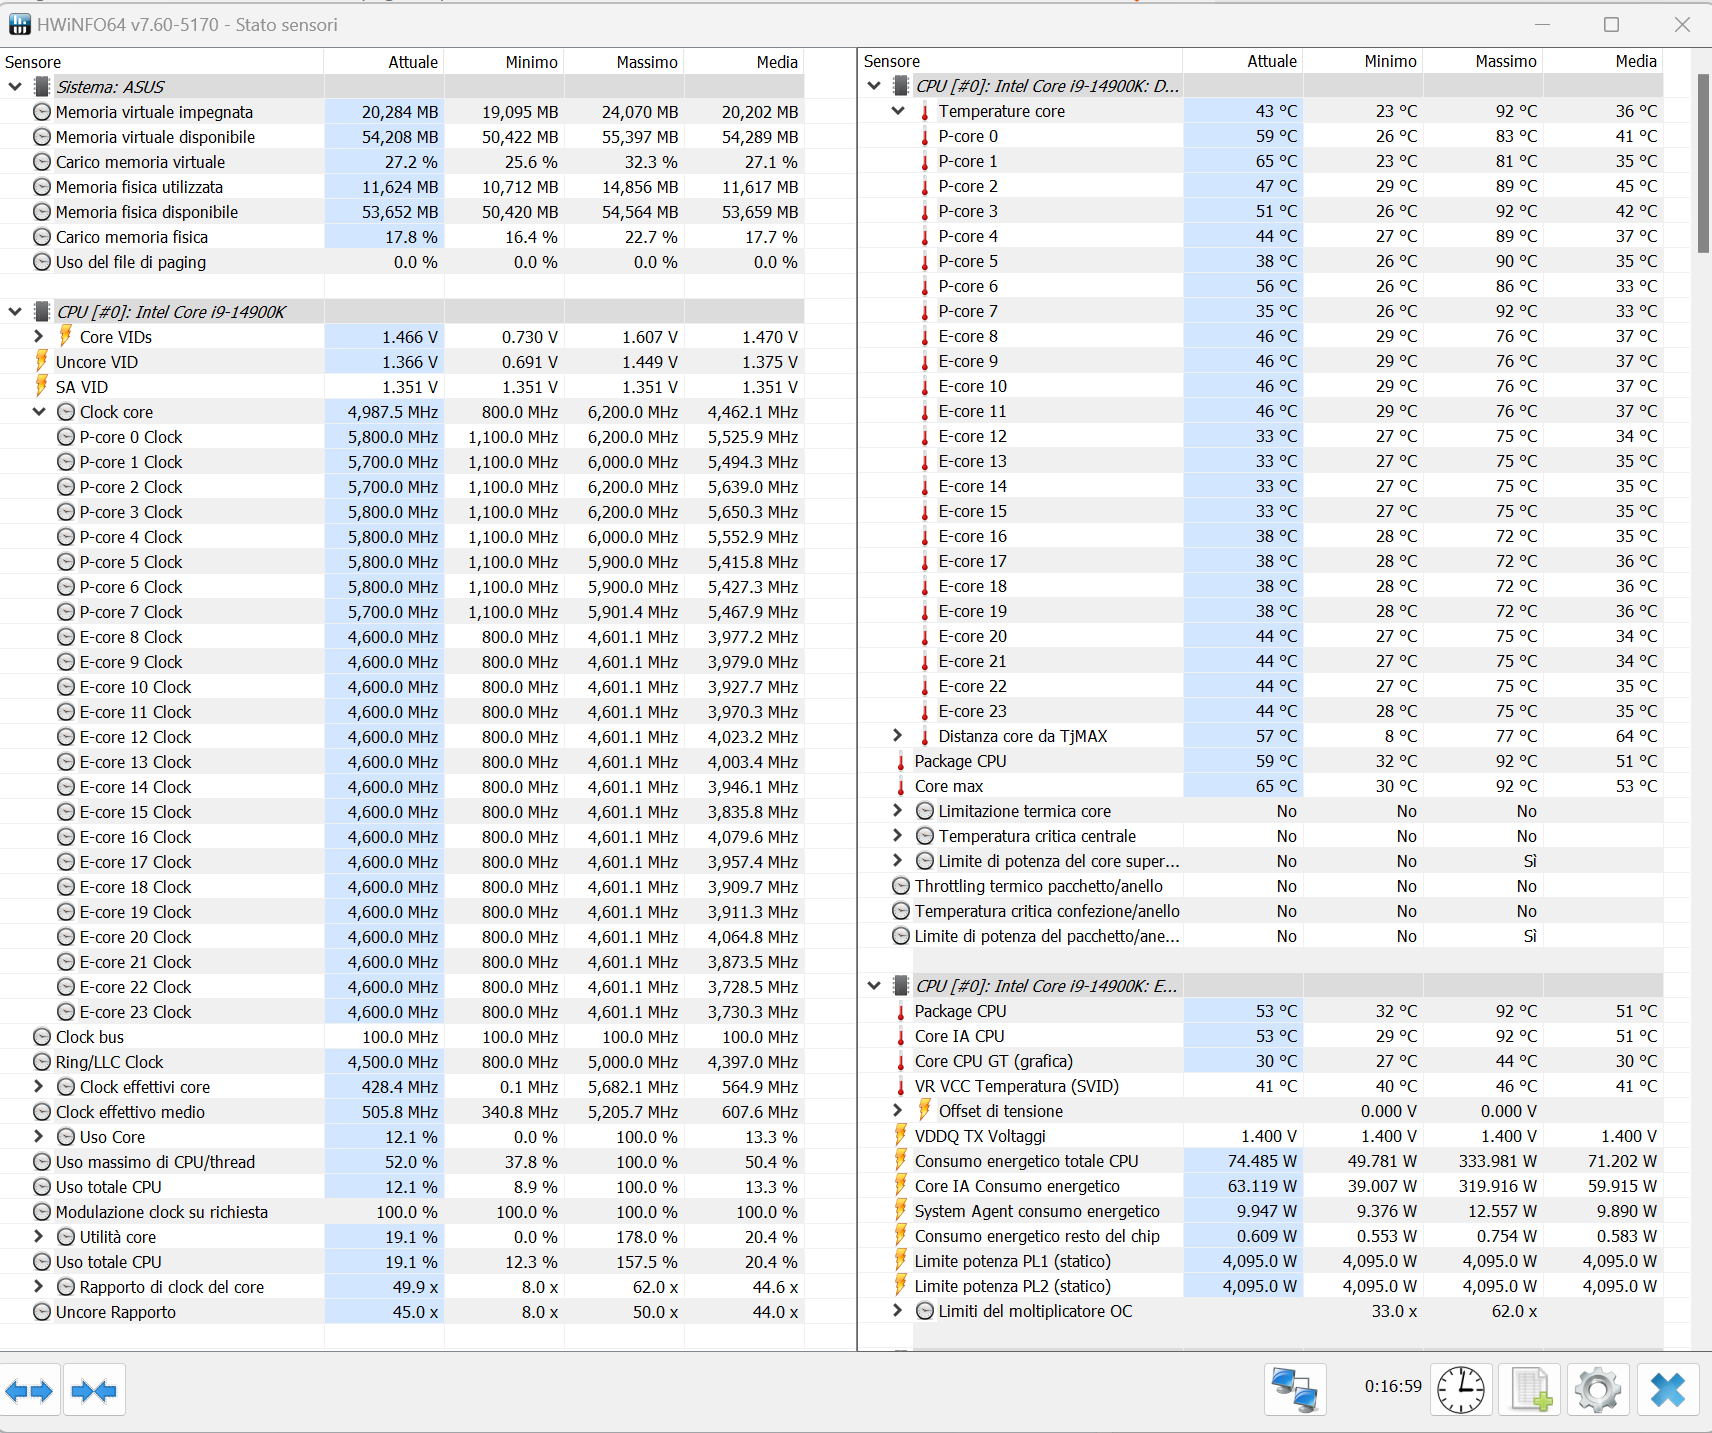Expand the Uso Core row
Image resolution: width=1712 pixels, height=1433 pixels.
pos(39,1136)
